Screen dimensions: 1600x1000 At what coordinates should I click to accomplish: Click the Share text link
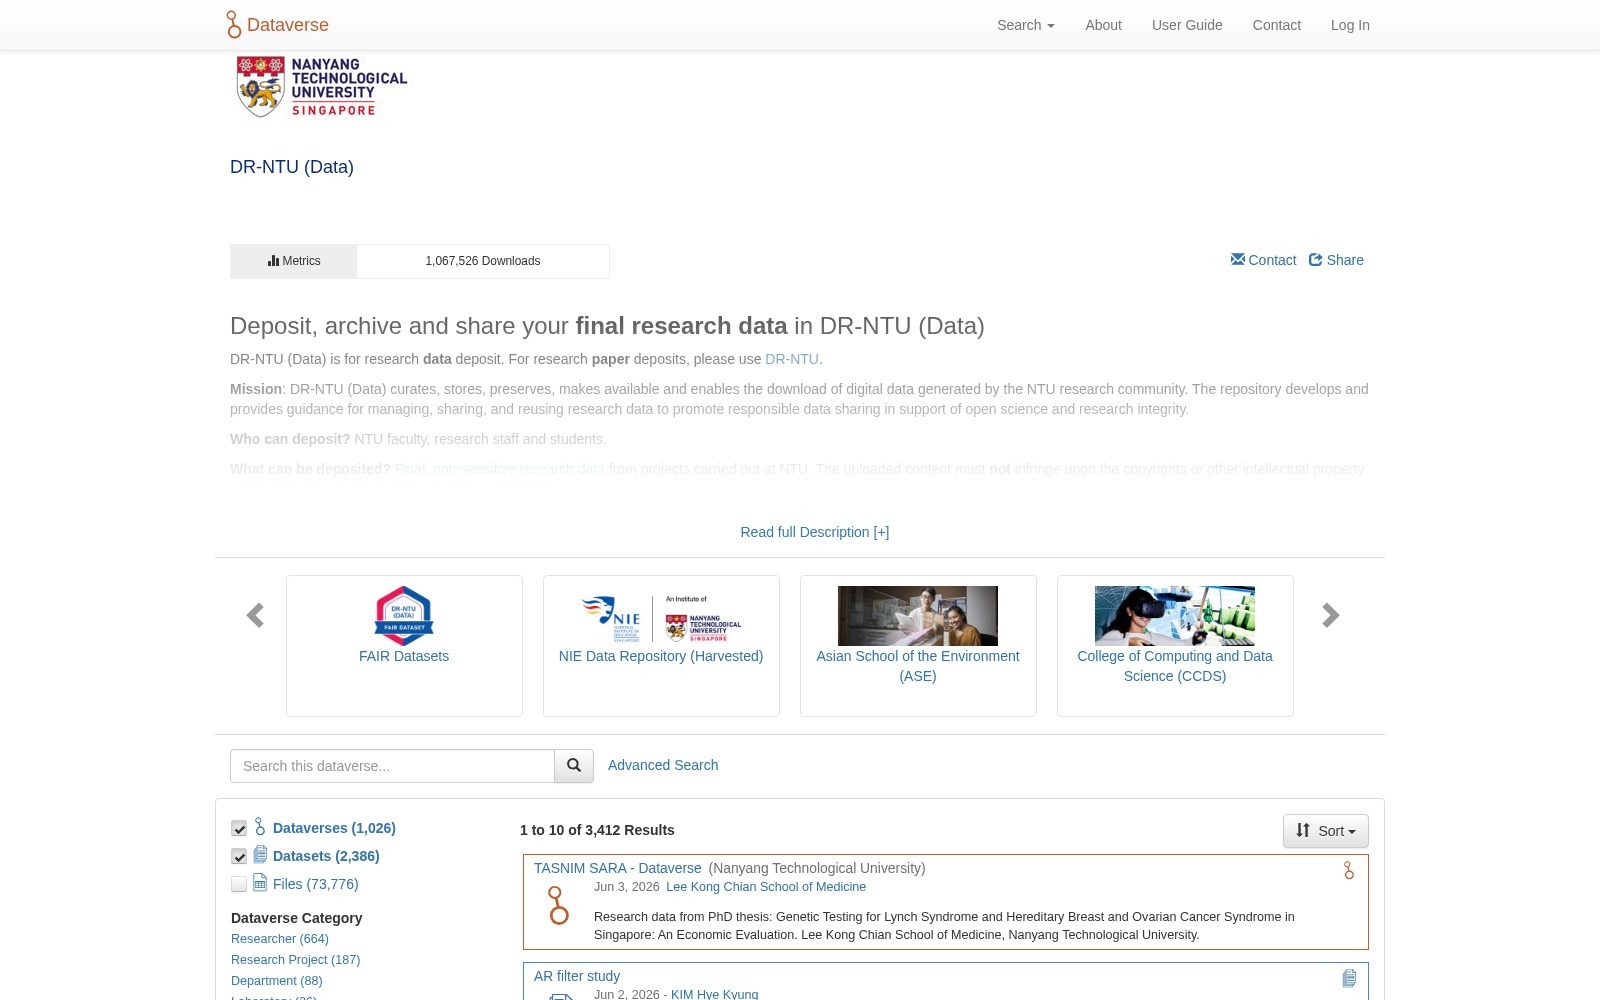1345,260
